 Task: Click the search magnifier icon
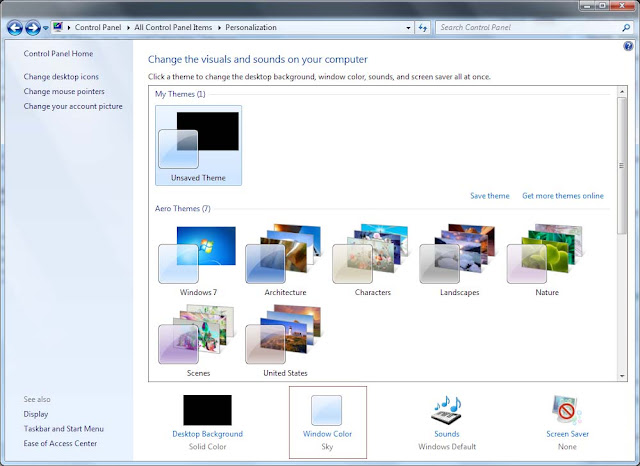tap(626, 28)
